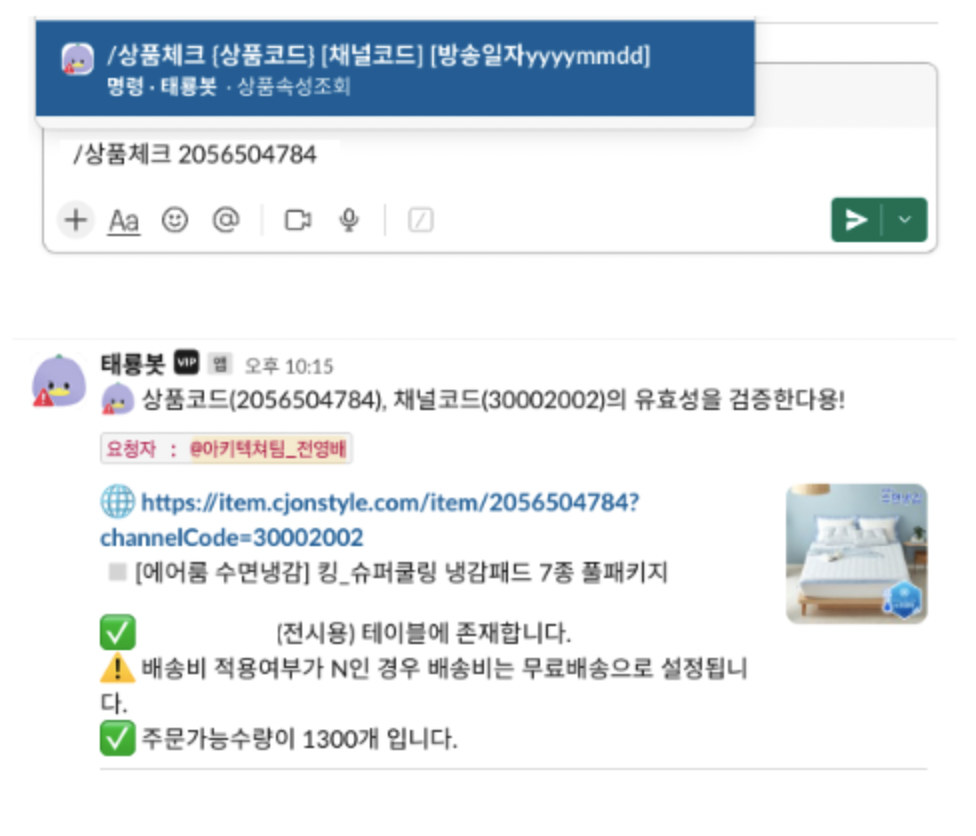
Task: Select the /상품체크 command suggestion
Action: (x=395, y=68)
